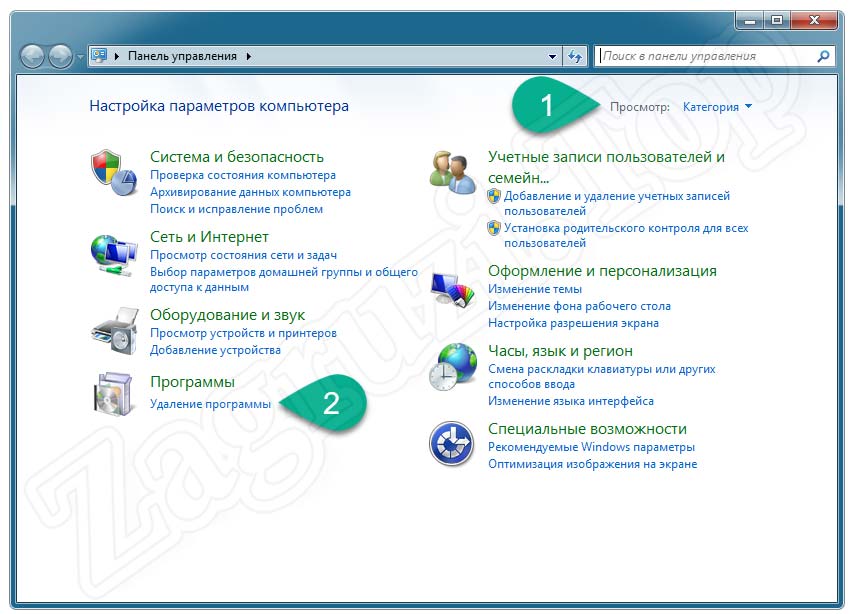The height and width of the screenshot is (614, 853).
Task: Click in the Control Panel search field
Action: tap(705, 56)
